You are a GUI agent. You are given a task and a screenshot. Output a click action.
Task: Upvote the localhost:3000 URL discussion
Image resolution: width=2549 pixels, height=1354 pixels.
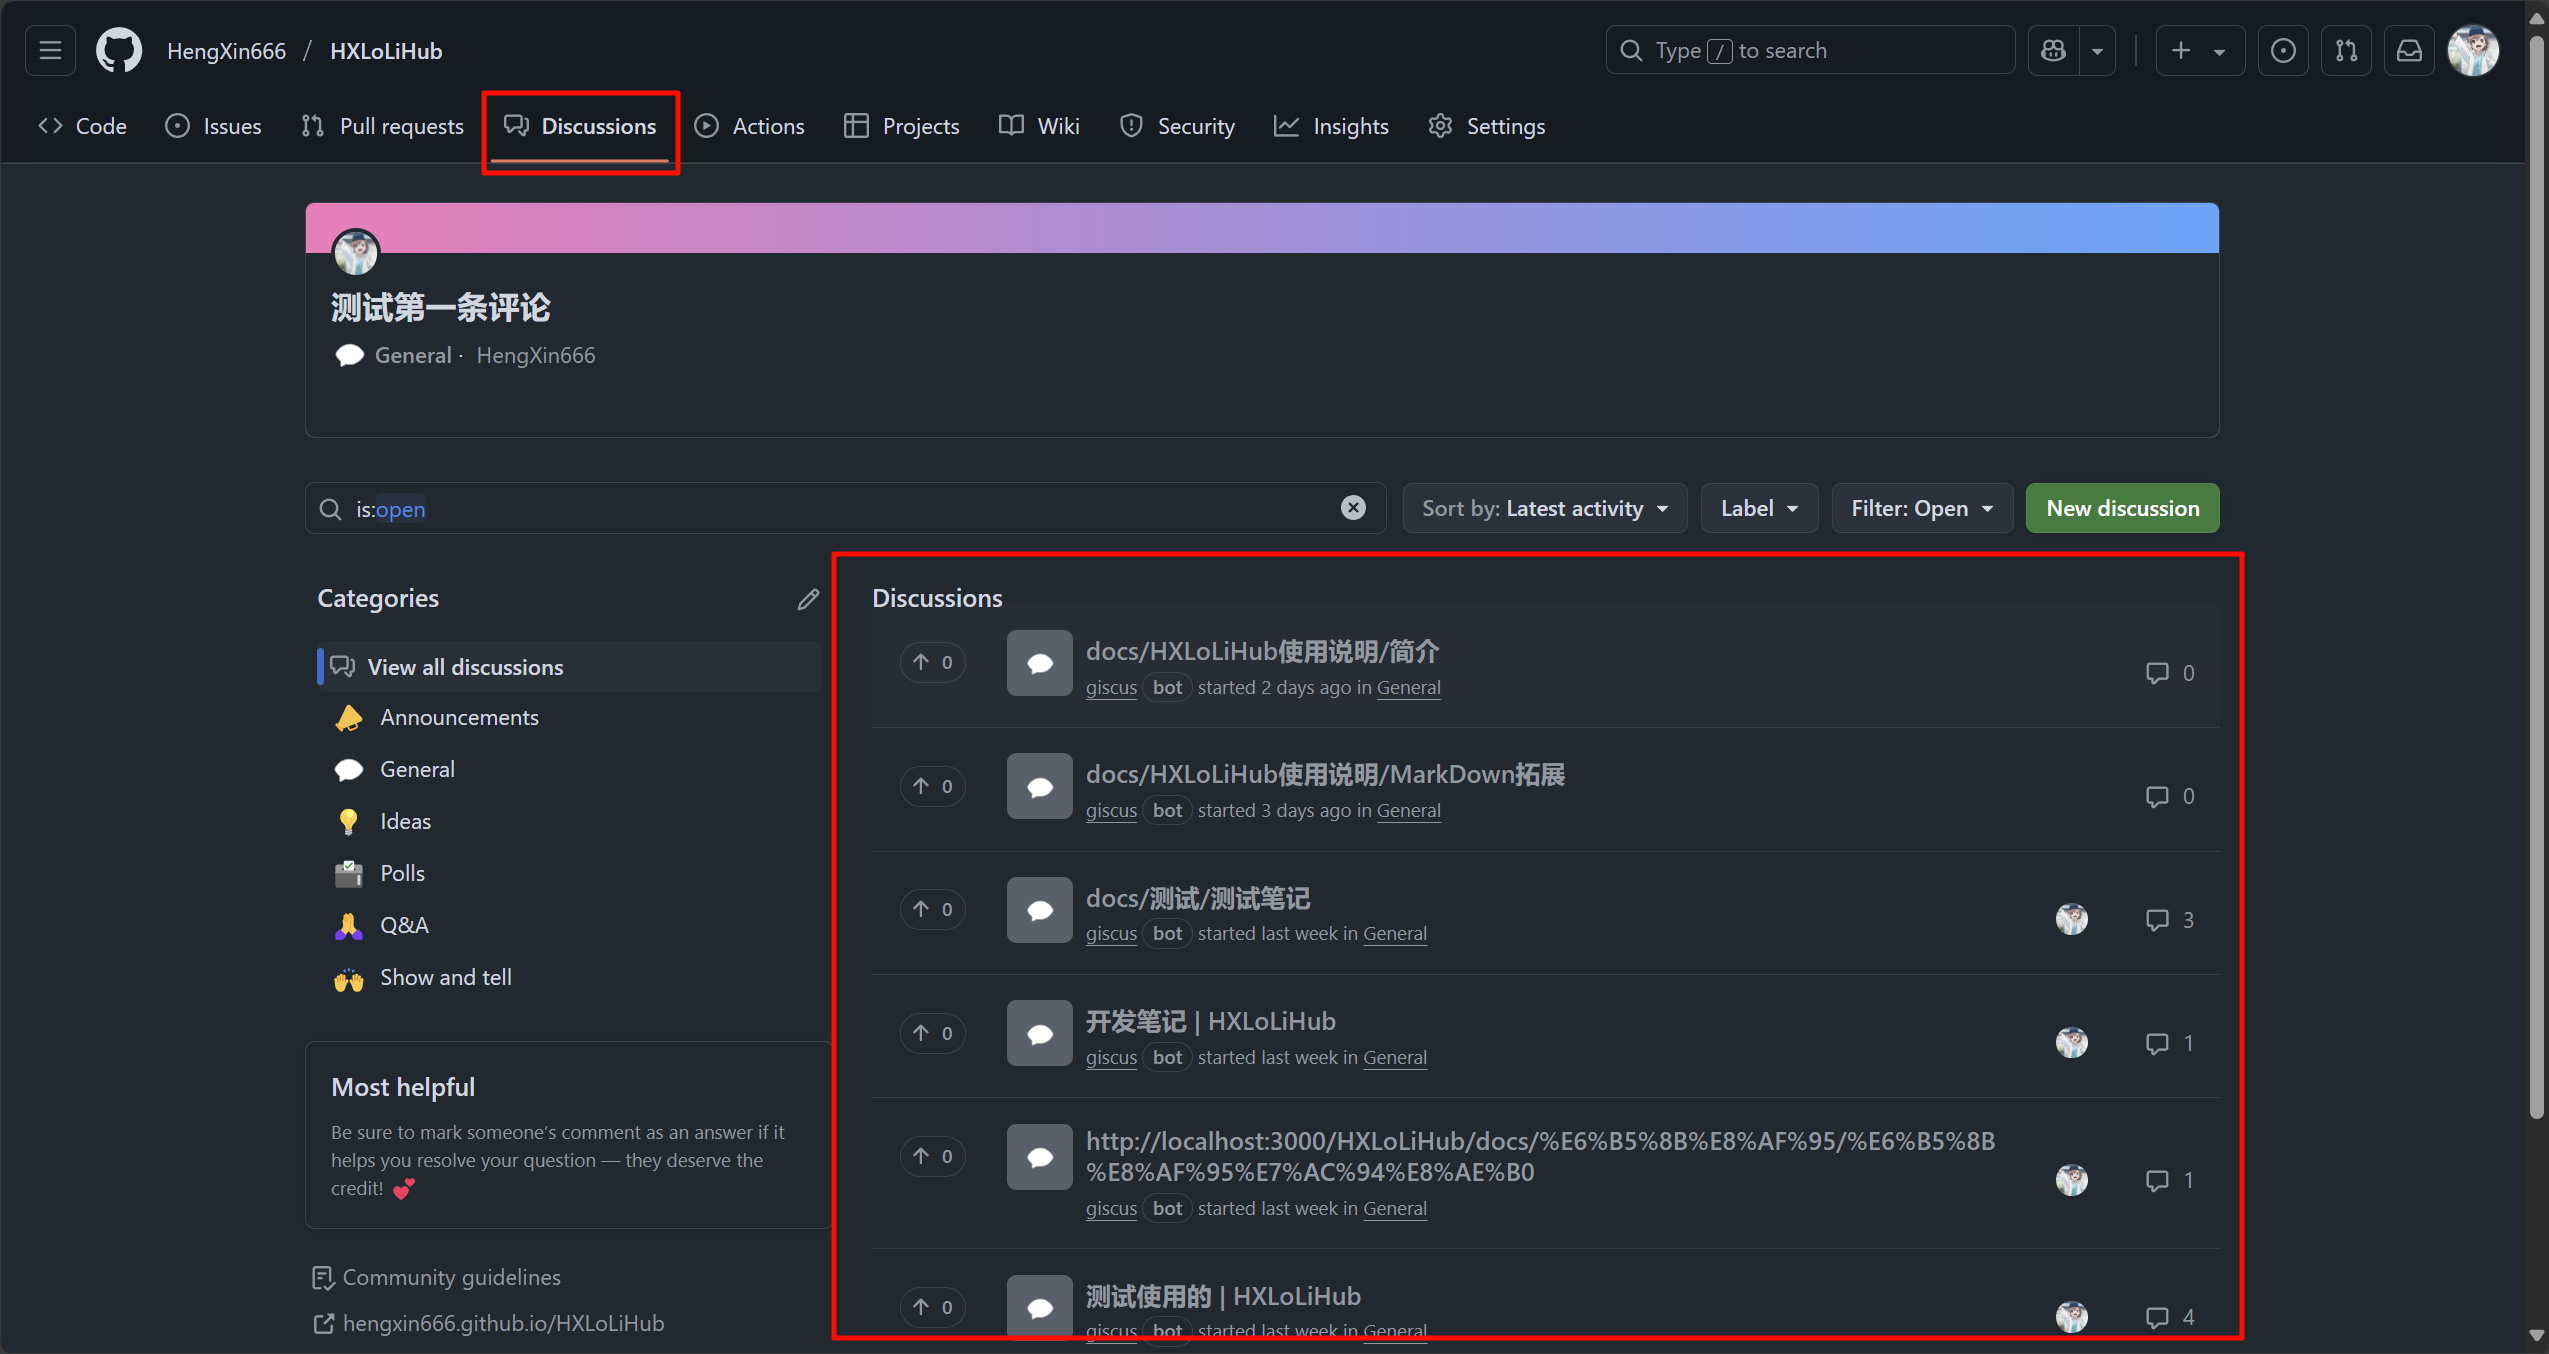click(x=932, y=1156)
